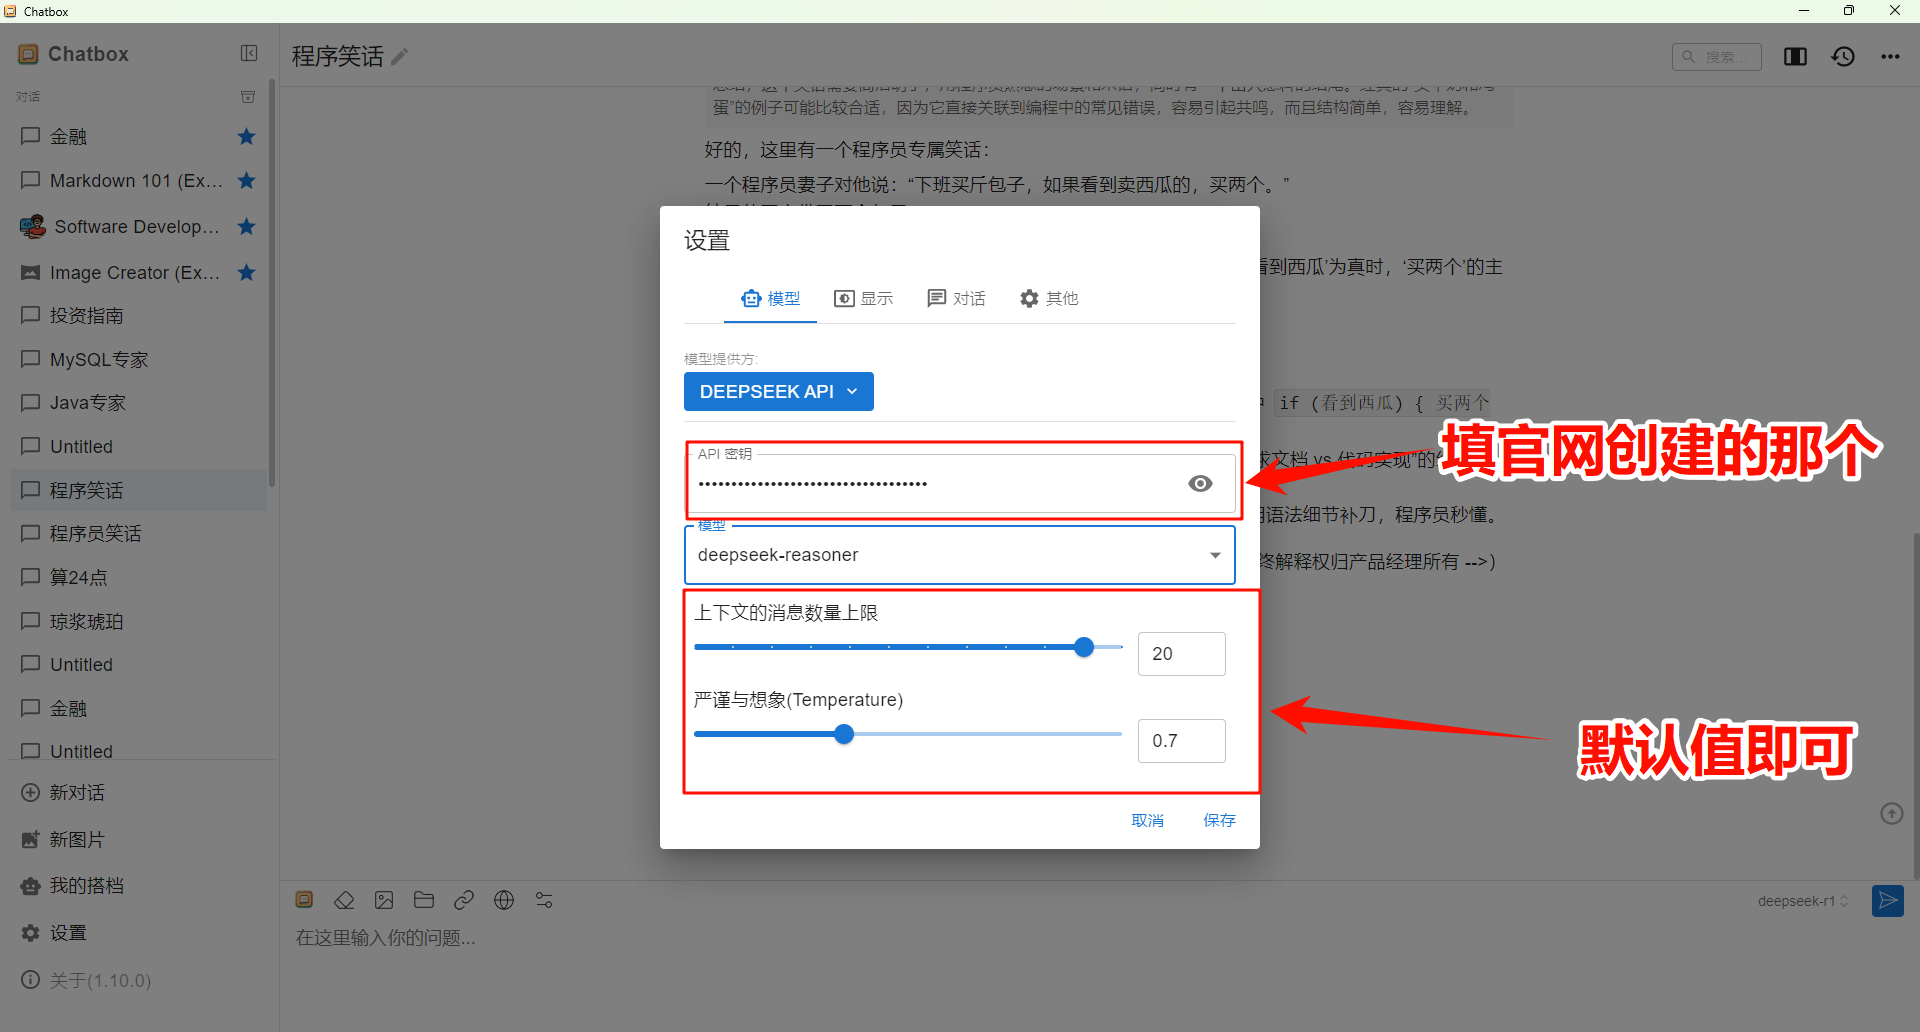1920x1032 pixels.
Task: Click the Chatbox logo icon in input toolbar
Action: click(305, 901)
